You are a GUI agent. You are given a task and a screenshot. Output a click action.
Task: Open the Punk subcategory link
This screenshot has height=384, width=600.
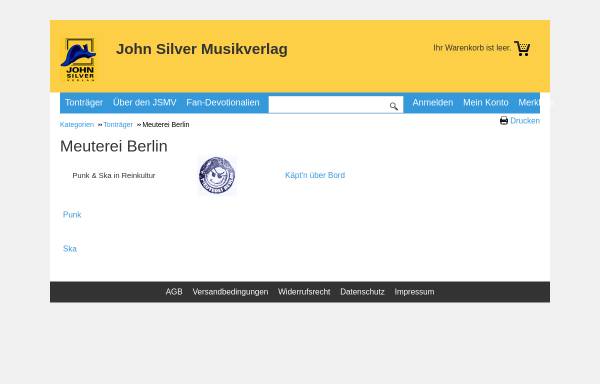72,215
